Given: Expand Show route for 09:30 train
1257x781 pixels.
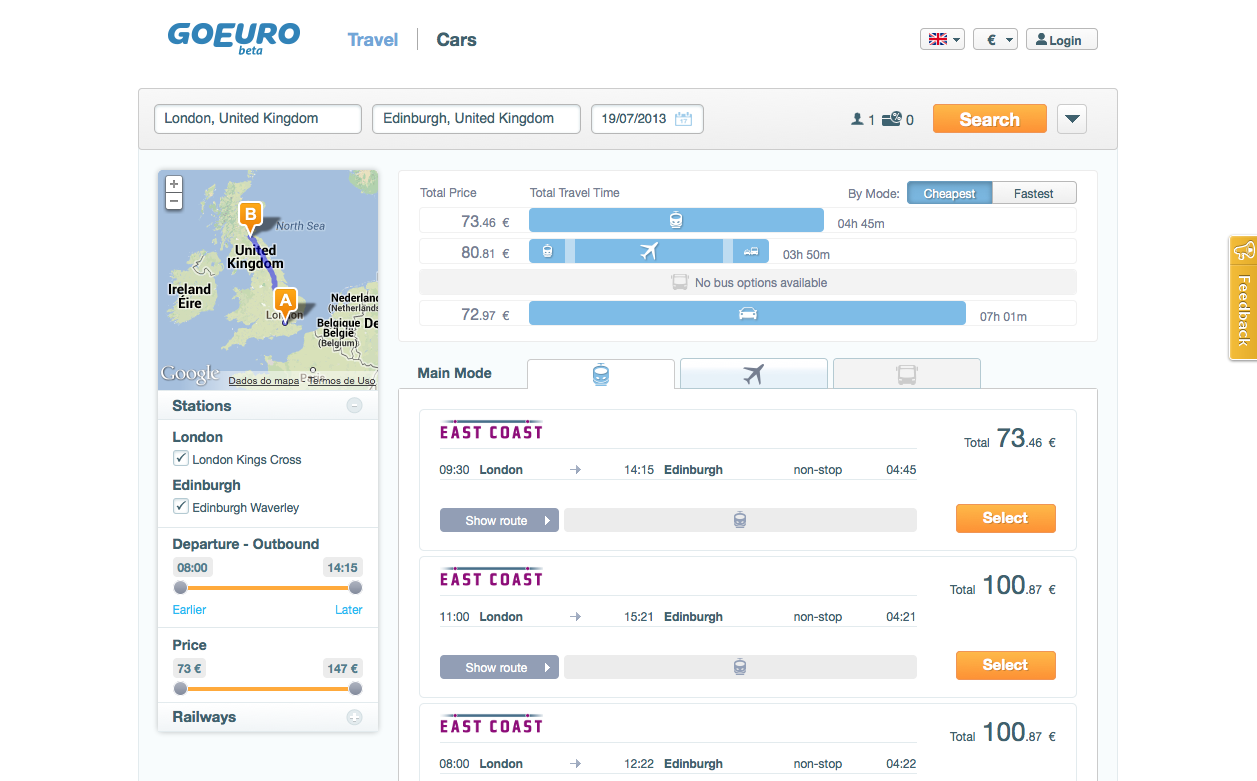Looking at the screenshot, I should 499,520.
